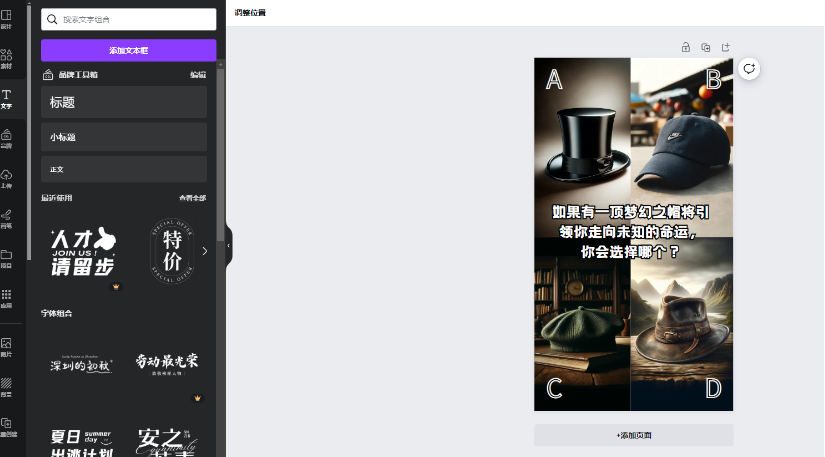
Task: Open the 上传 (Upload) sidebar tab
Action: coord(6,179)
